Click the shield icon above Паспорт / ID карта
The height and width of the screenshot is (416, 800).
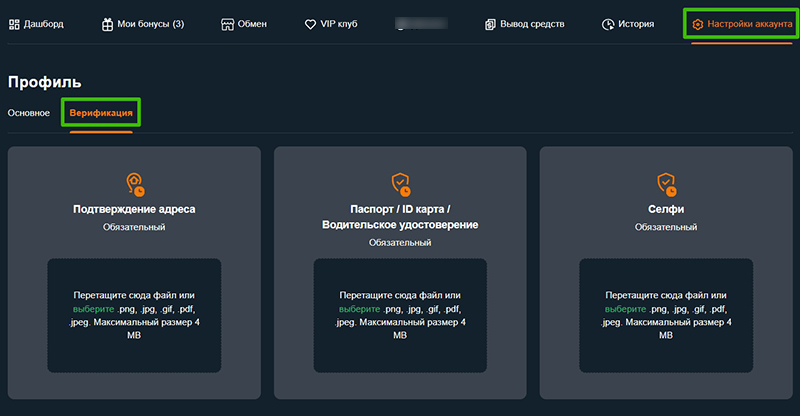pyautogui.click(x=400, y=184)
